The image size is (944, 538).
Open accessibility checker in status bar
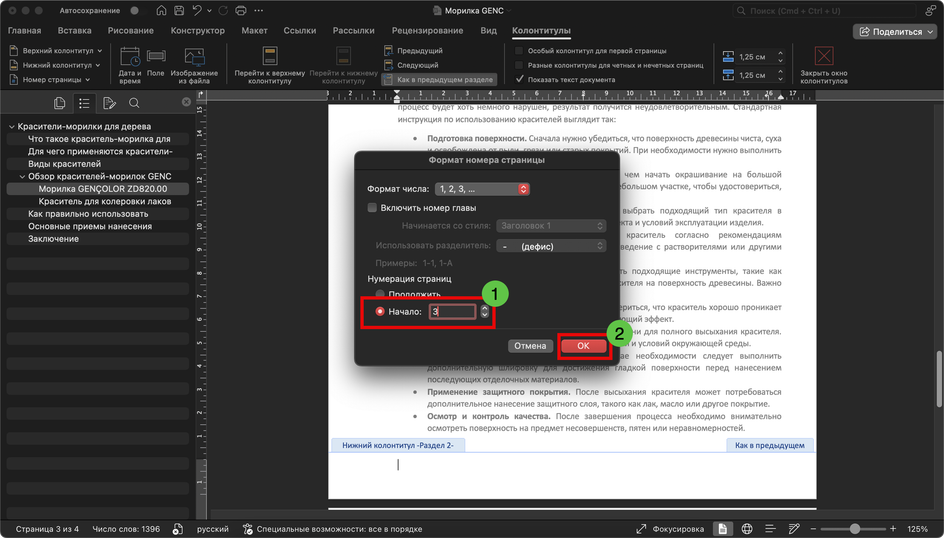332,529
